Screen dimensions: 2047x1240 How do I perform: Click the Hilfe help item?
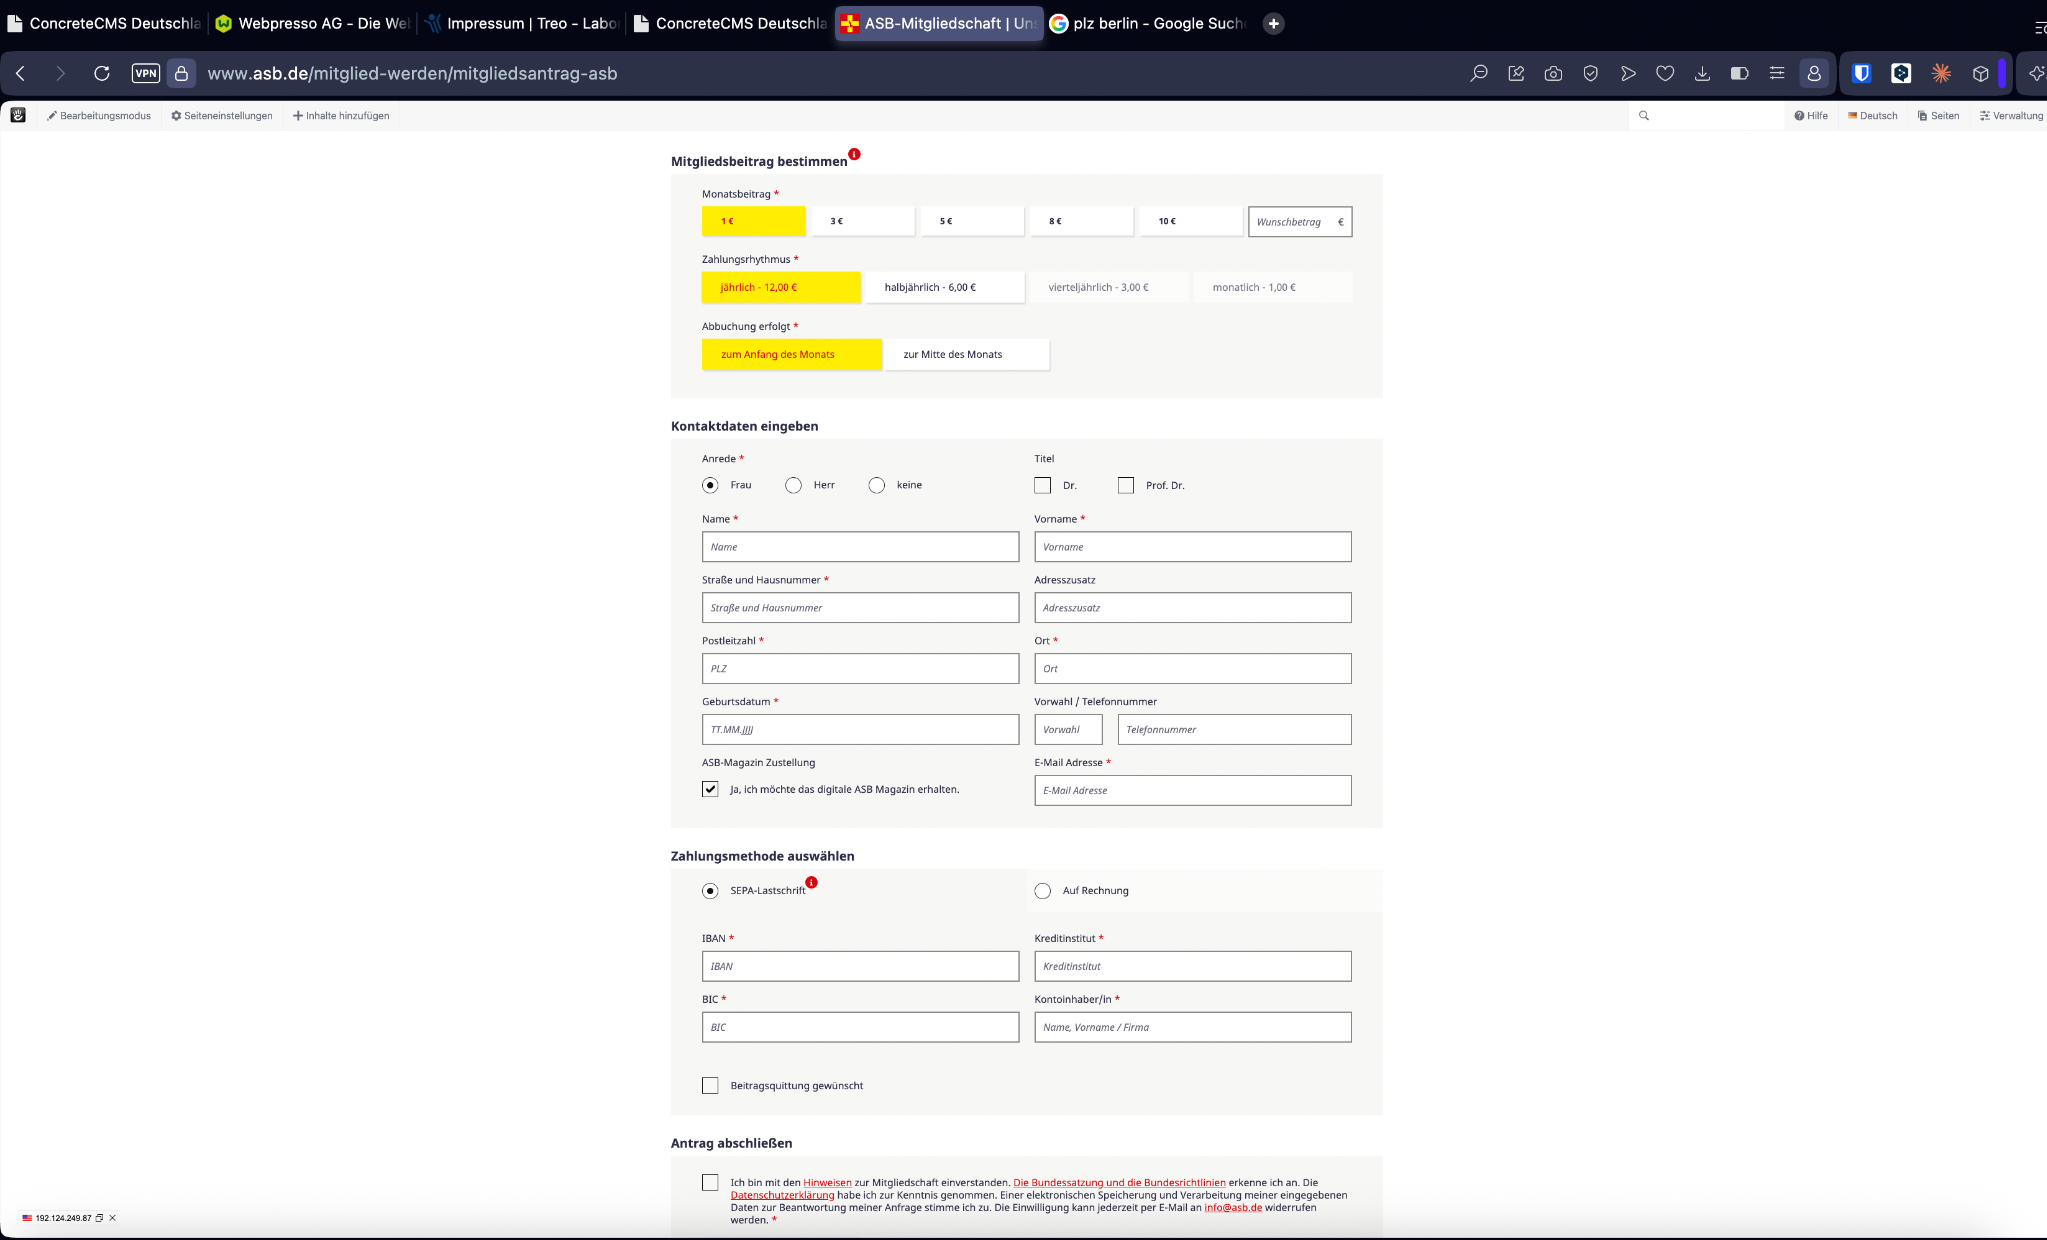coord(1811,116)
